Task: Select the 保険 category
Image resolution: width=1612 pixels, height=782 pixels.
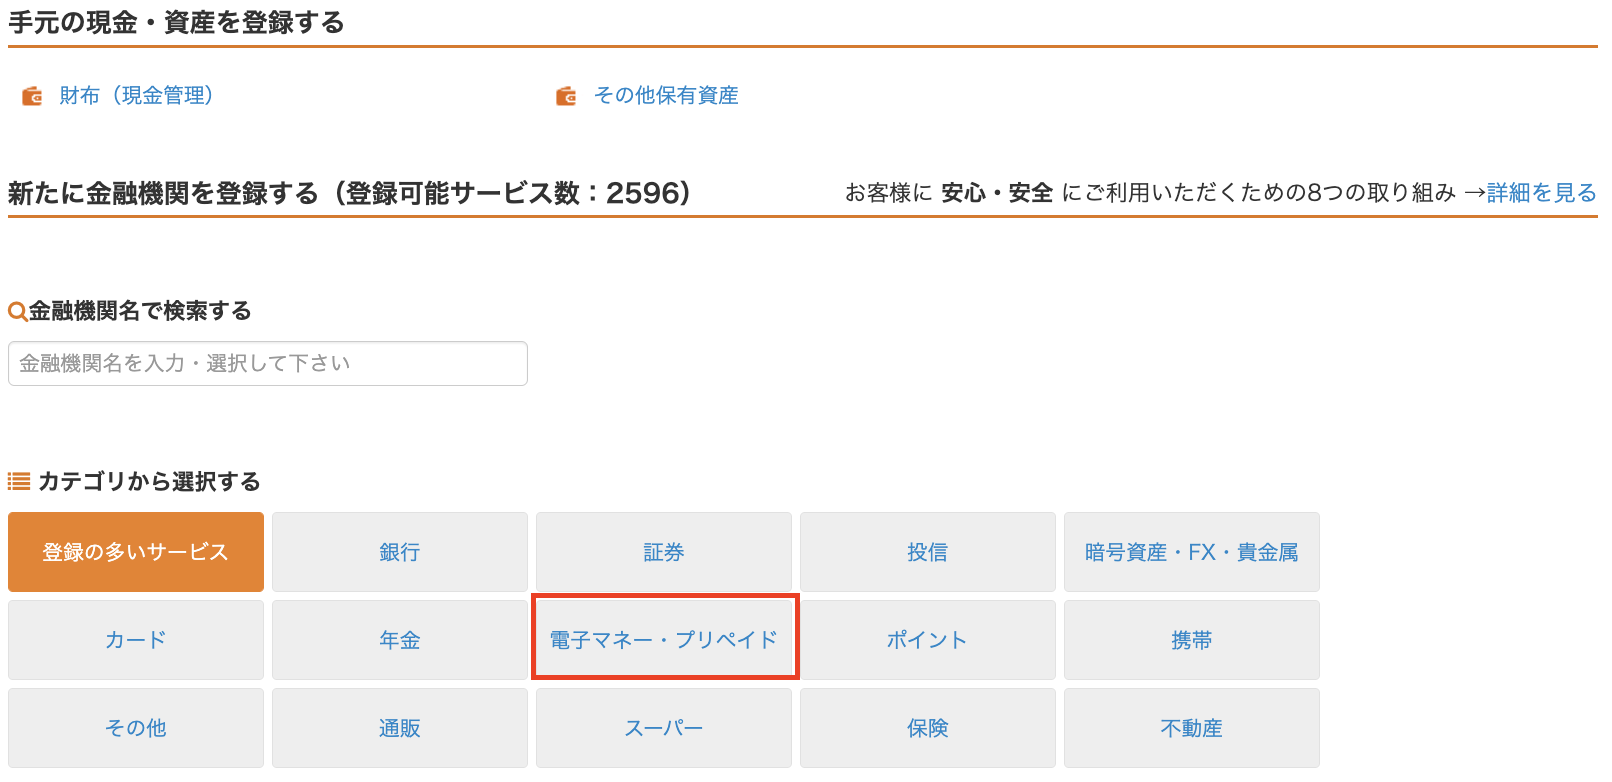Action: click(928, 728)
